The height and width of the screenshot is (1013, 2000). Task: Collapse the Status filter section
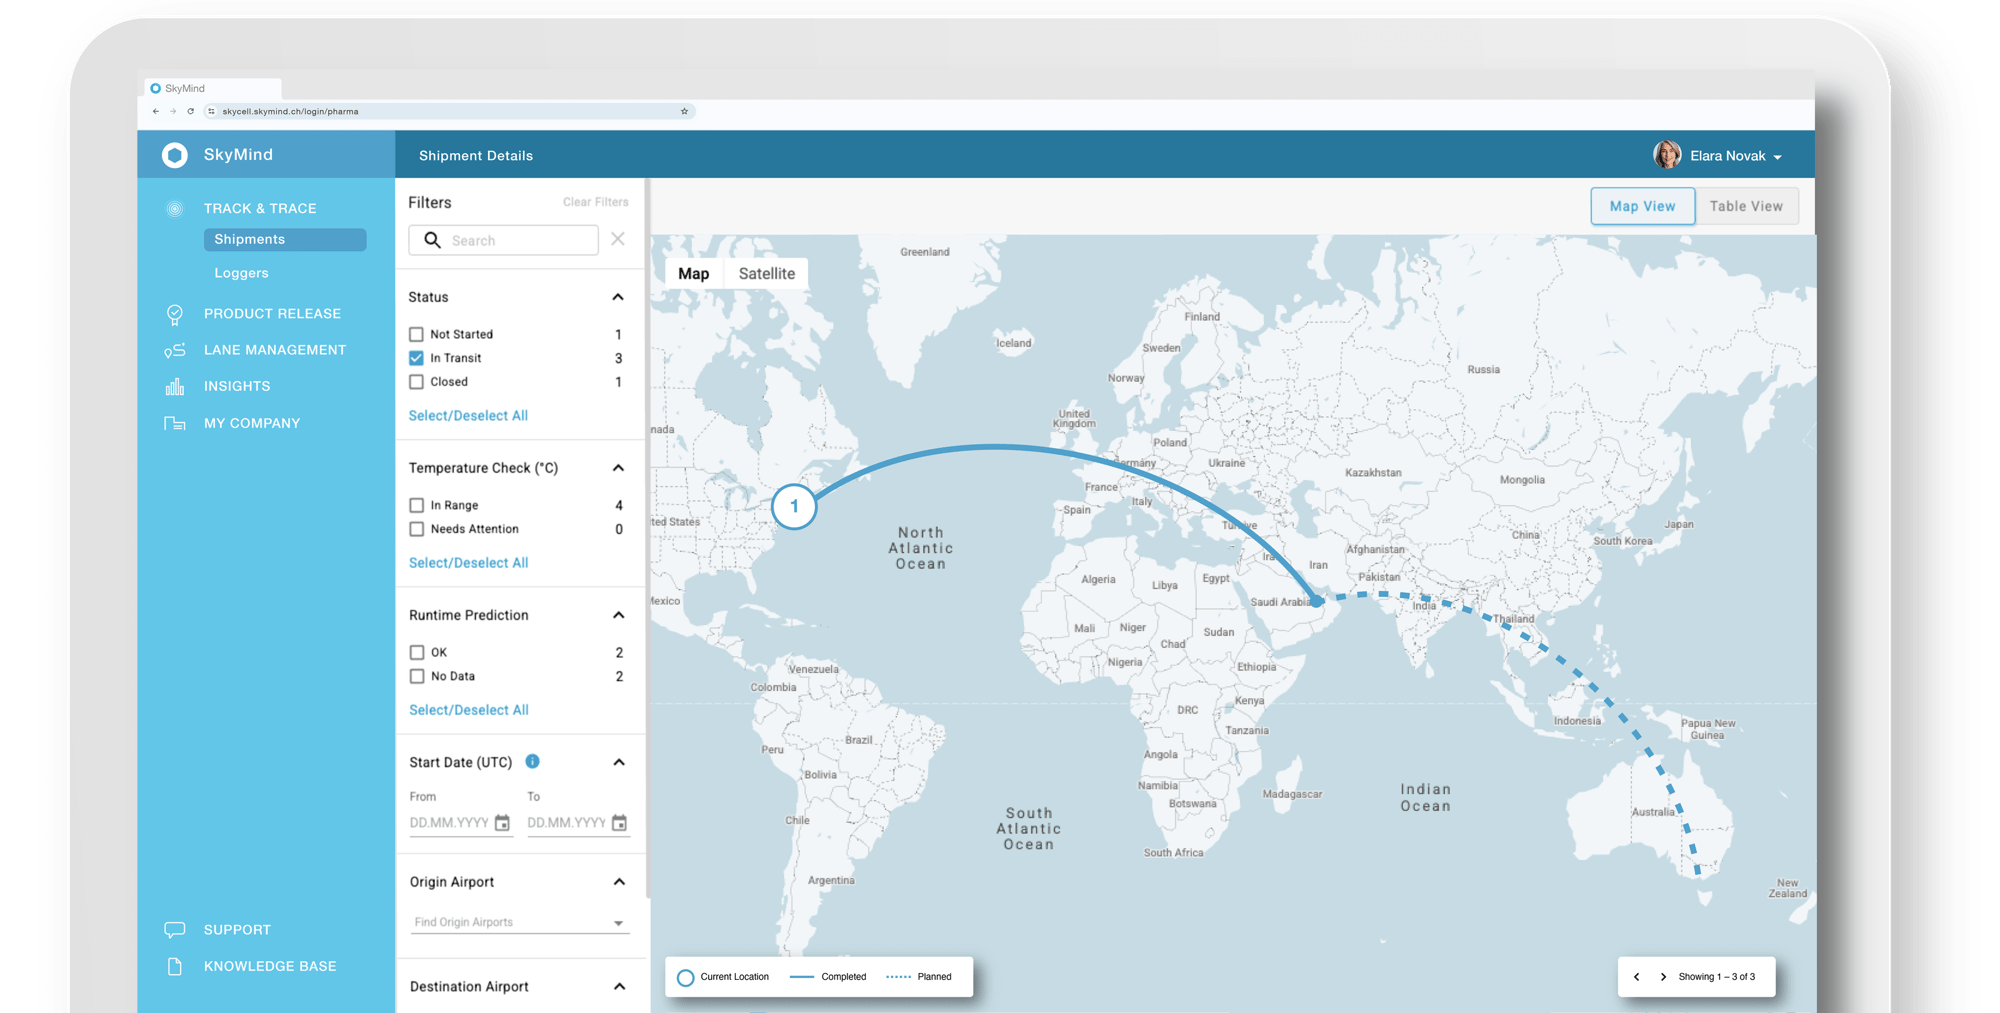[x=618, y=297]
